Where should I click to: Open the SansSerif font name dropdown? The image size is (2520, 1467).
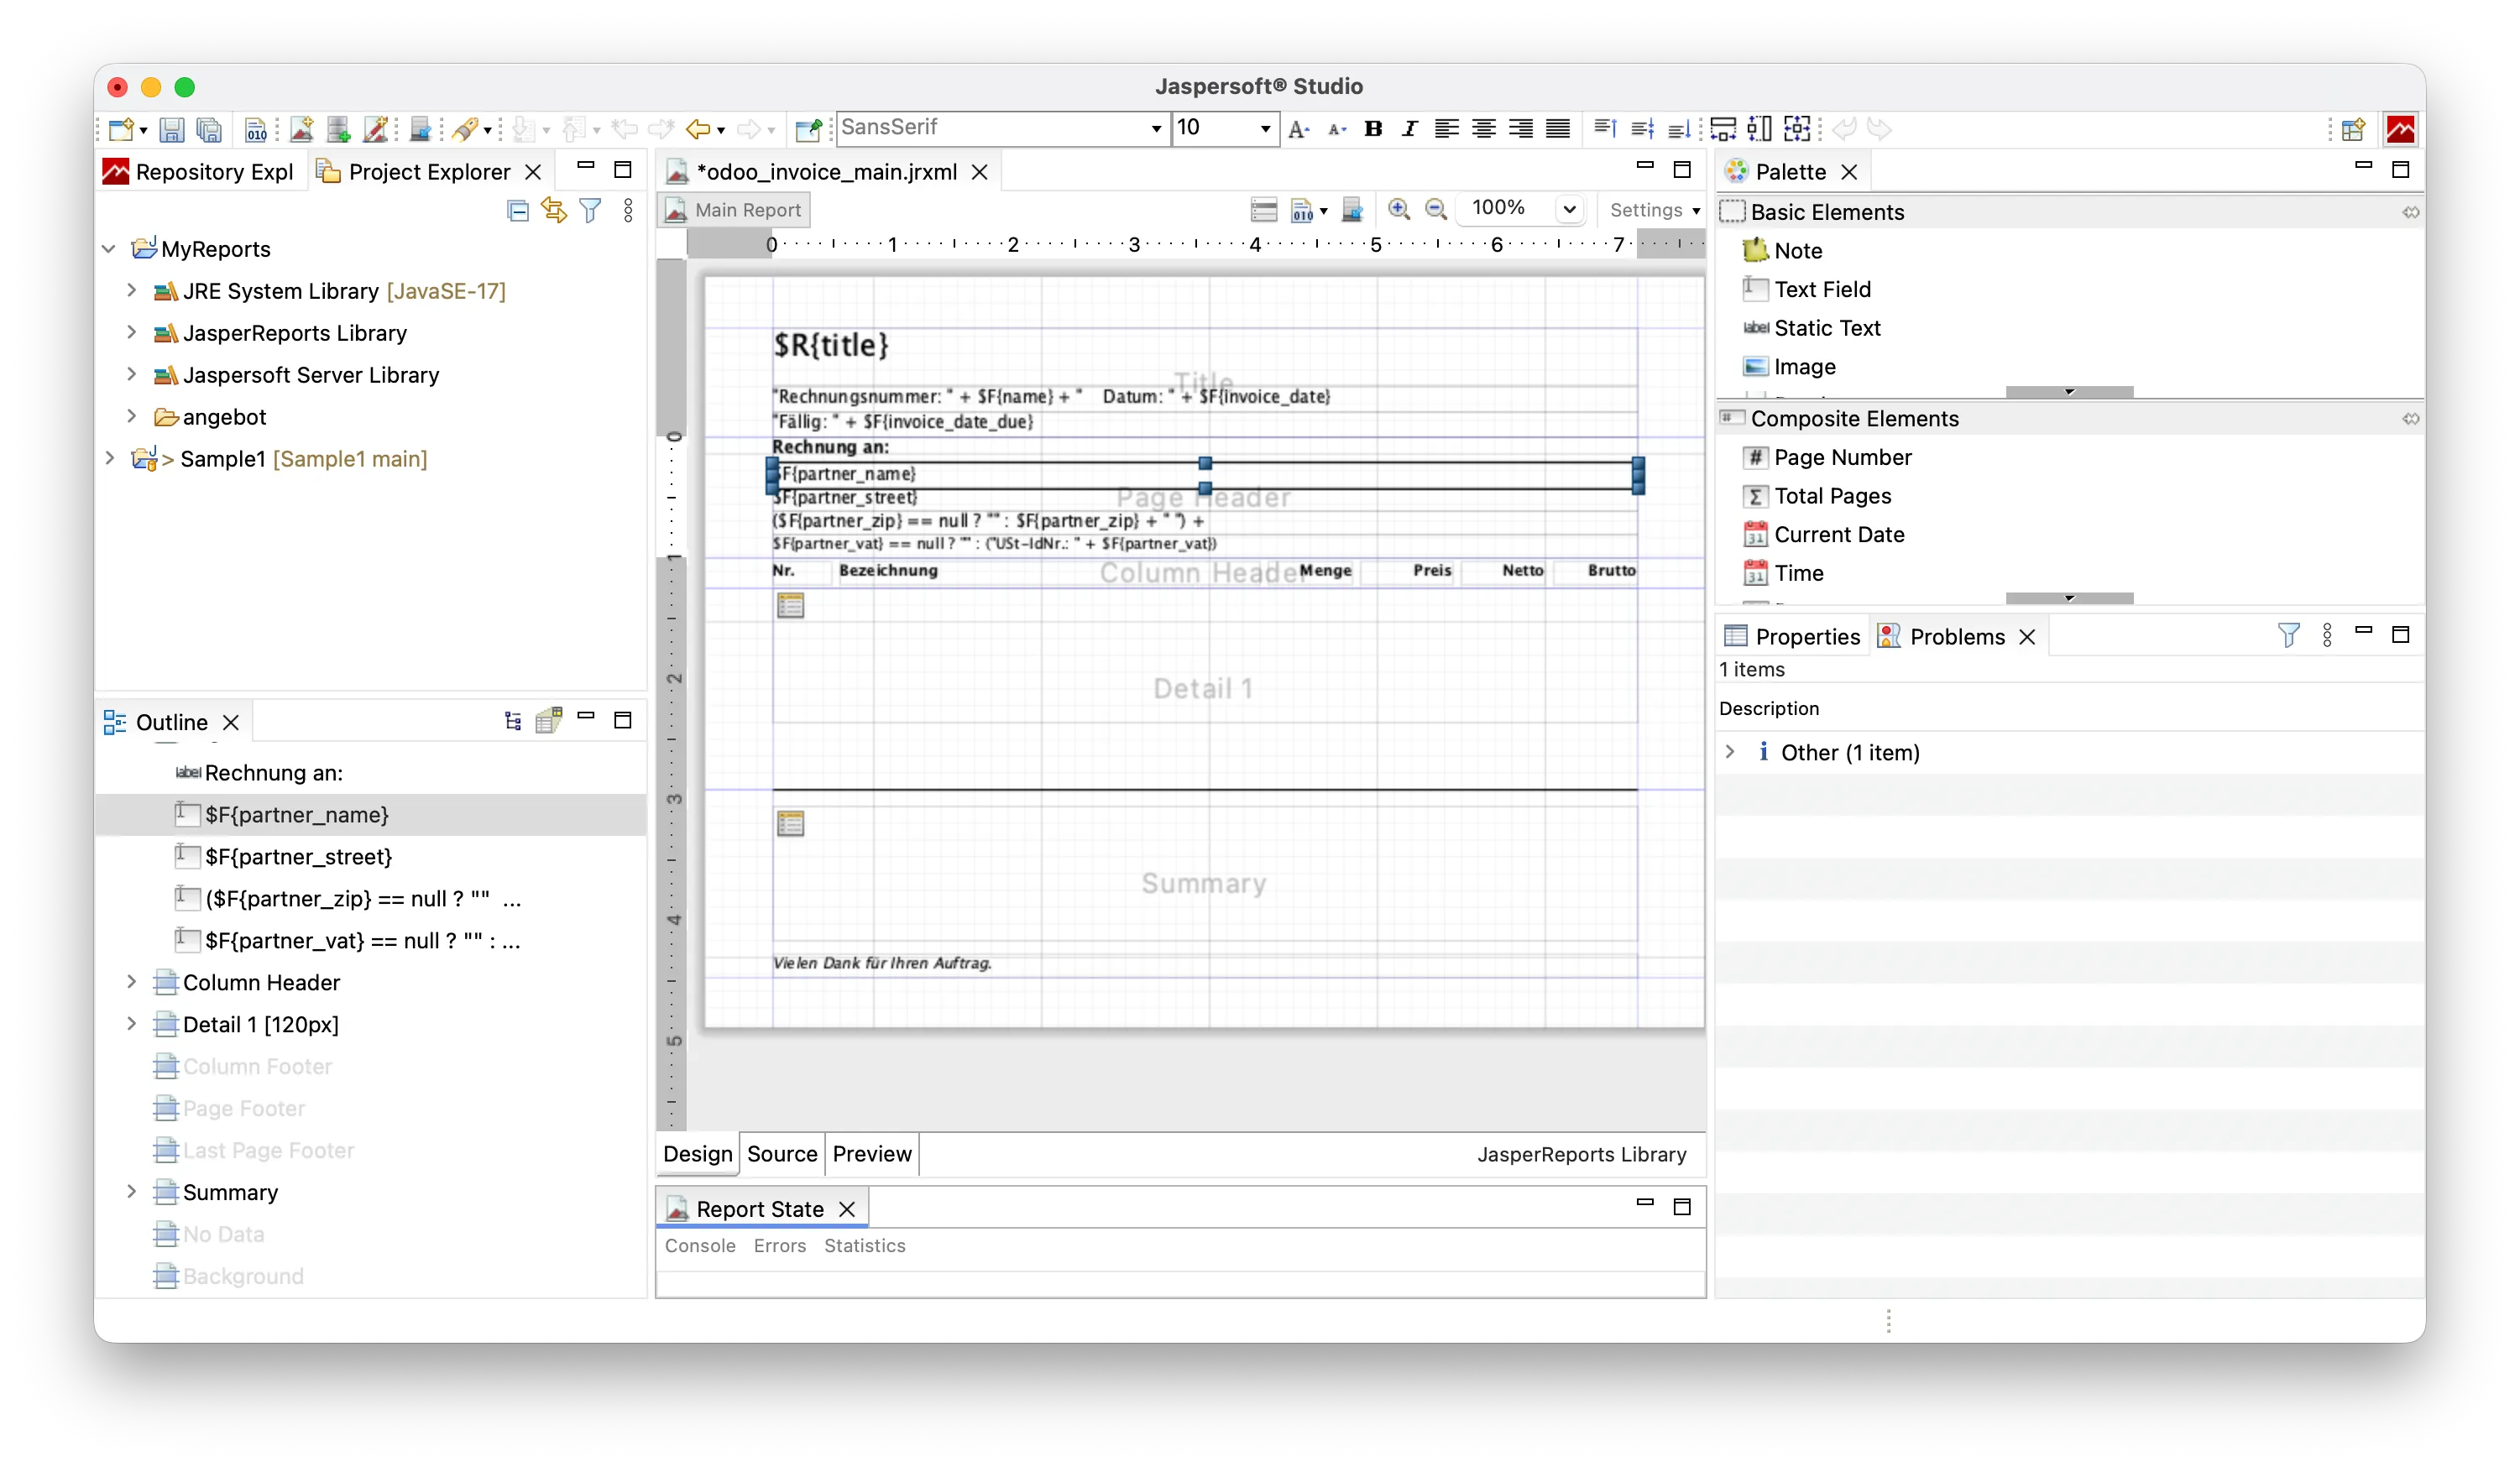tap(1156, 129)
